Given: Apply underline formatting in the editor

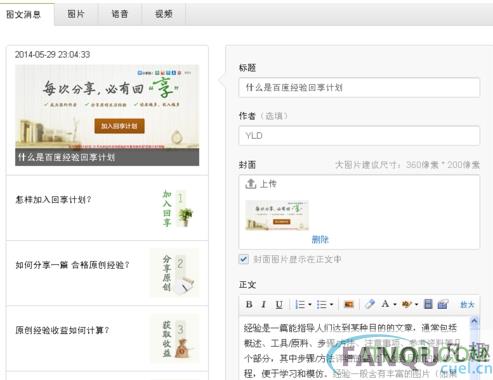Looking at the screenshot, I should coord(279,304).
